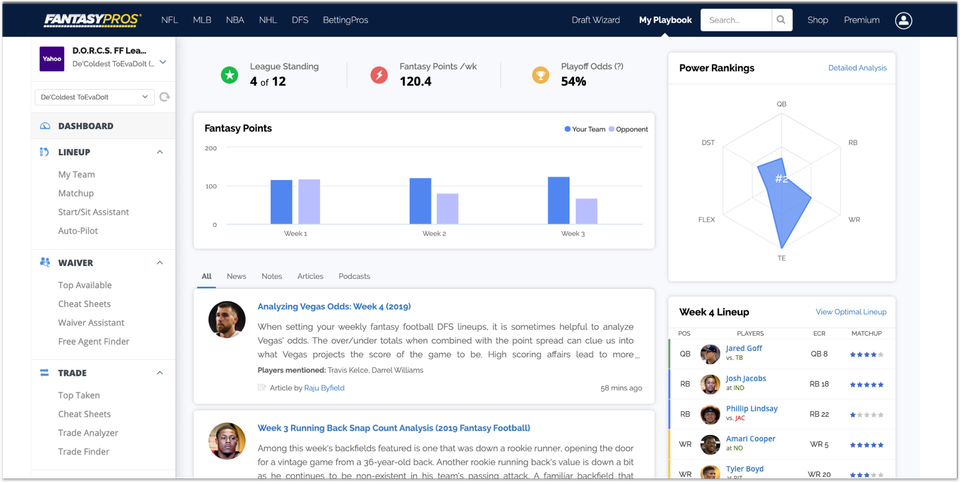
Task: Toggle Opponent legend in Fantasy Points chart
Action: point(628,129)
